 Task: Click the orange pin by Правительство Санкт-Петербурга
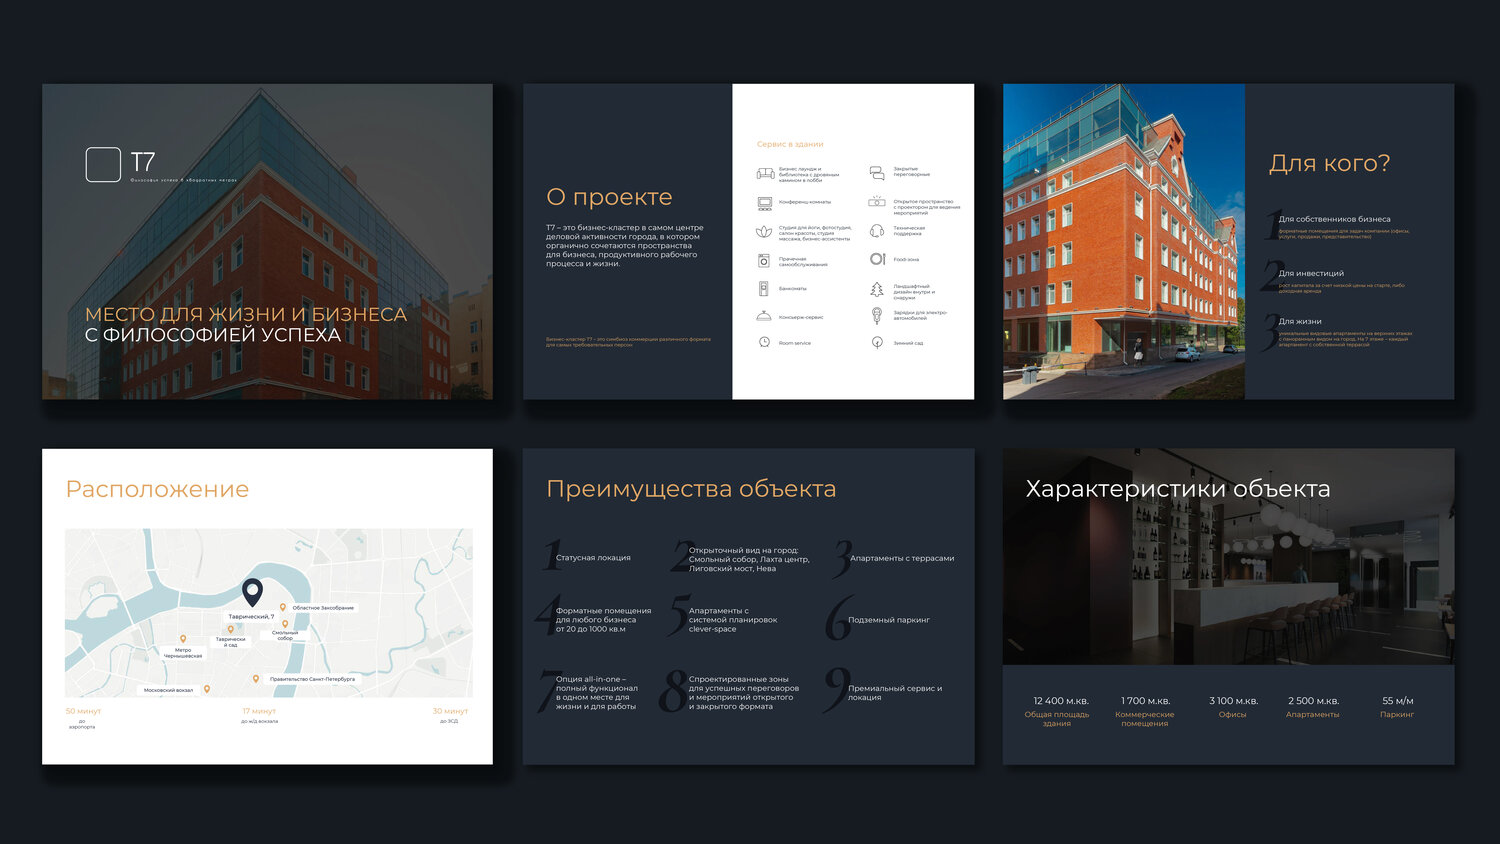256,679
